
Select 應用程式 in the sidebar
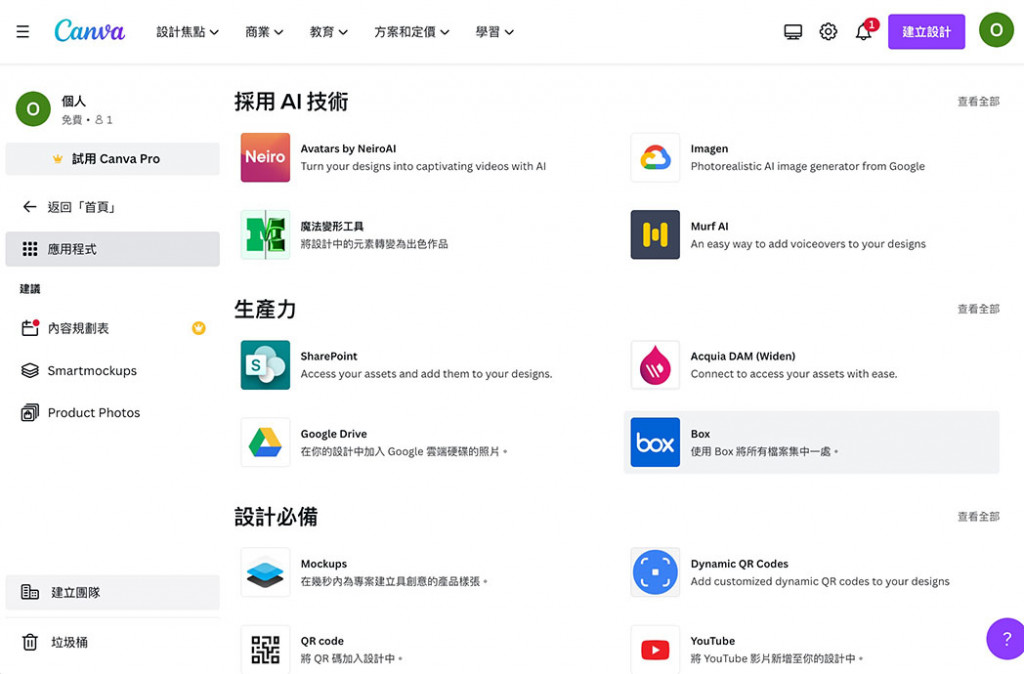(112, 249)
